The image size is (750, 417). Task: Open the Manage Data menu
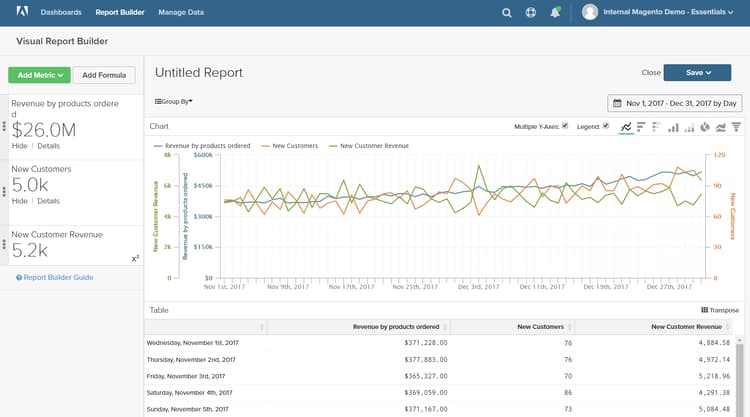click(x=181, y=13)
